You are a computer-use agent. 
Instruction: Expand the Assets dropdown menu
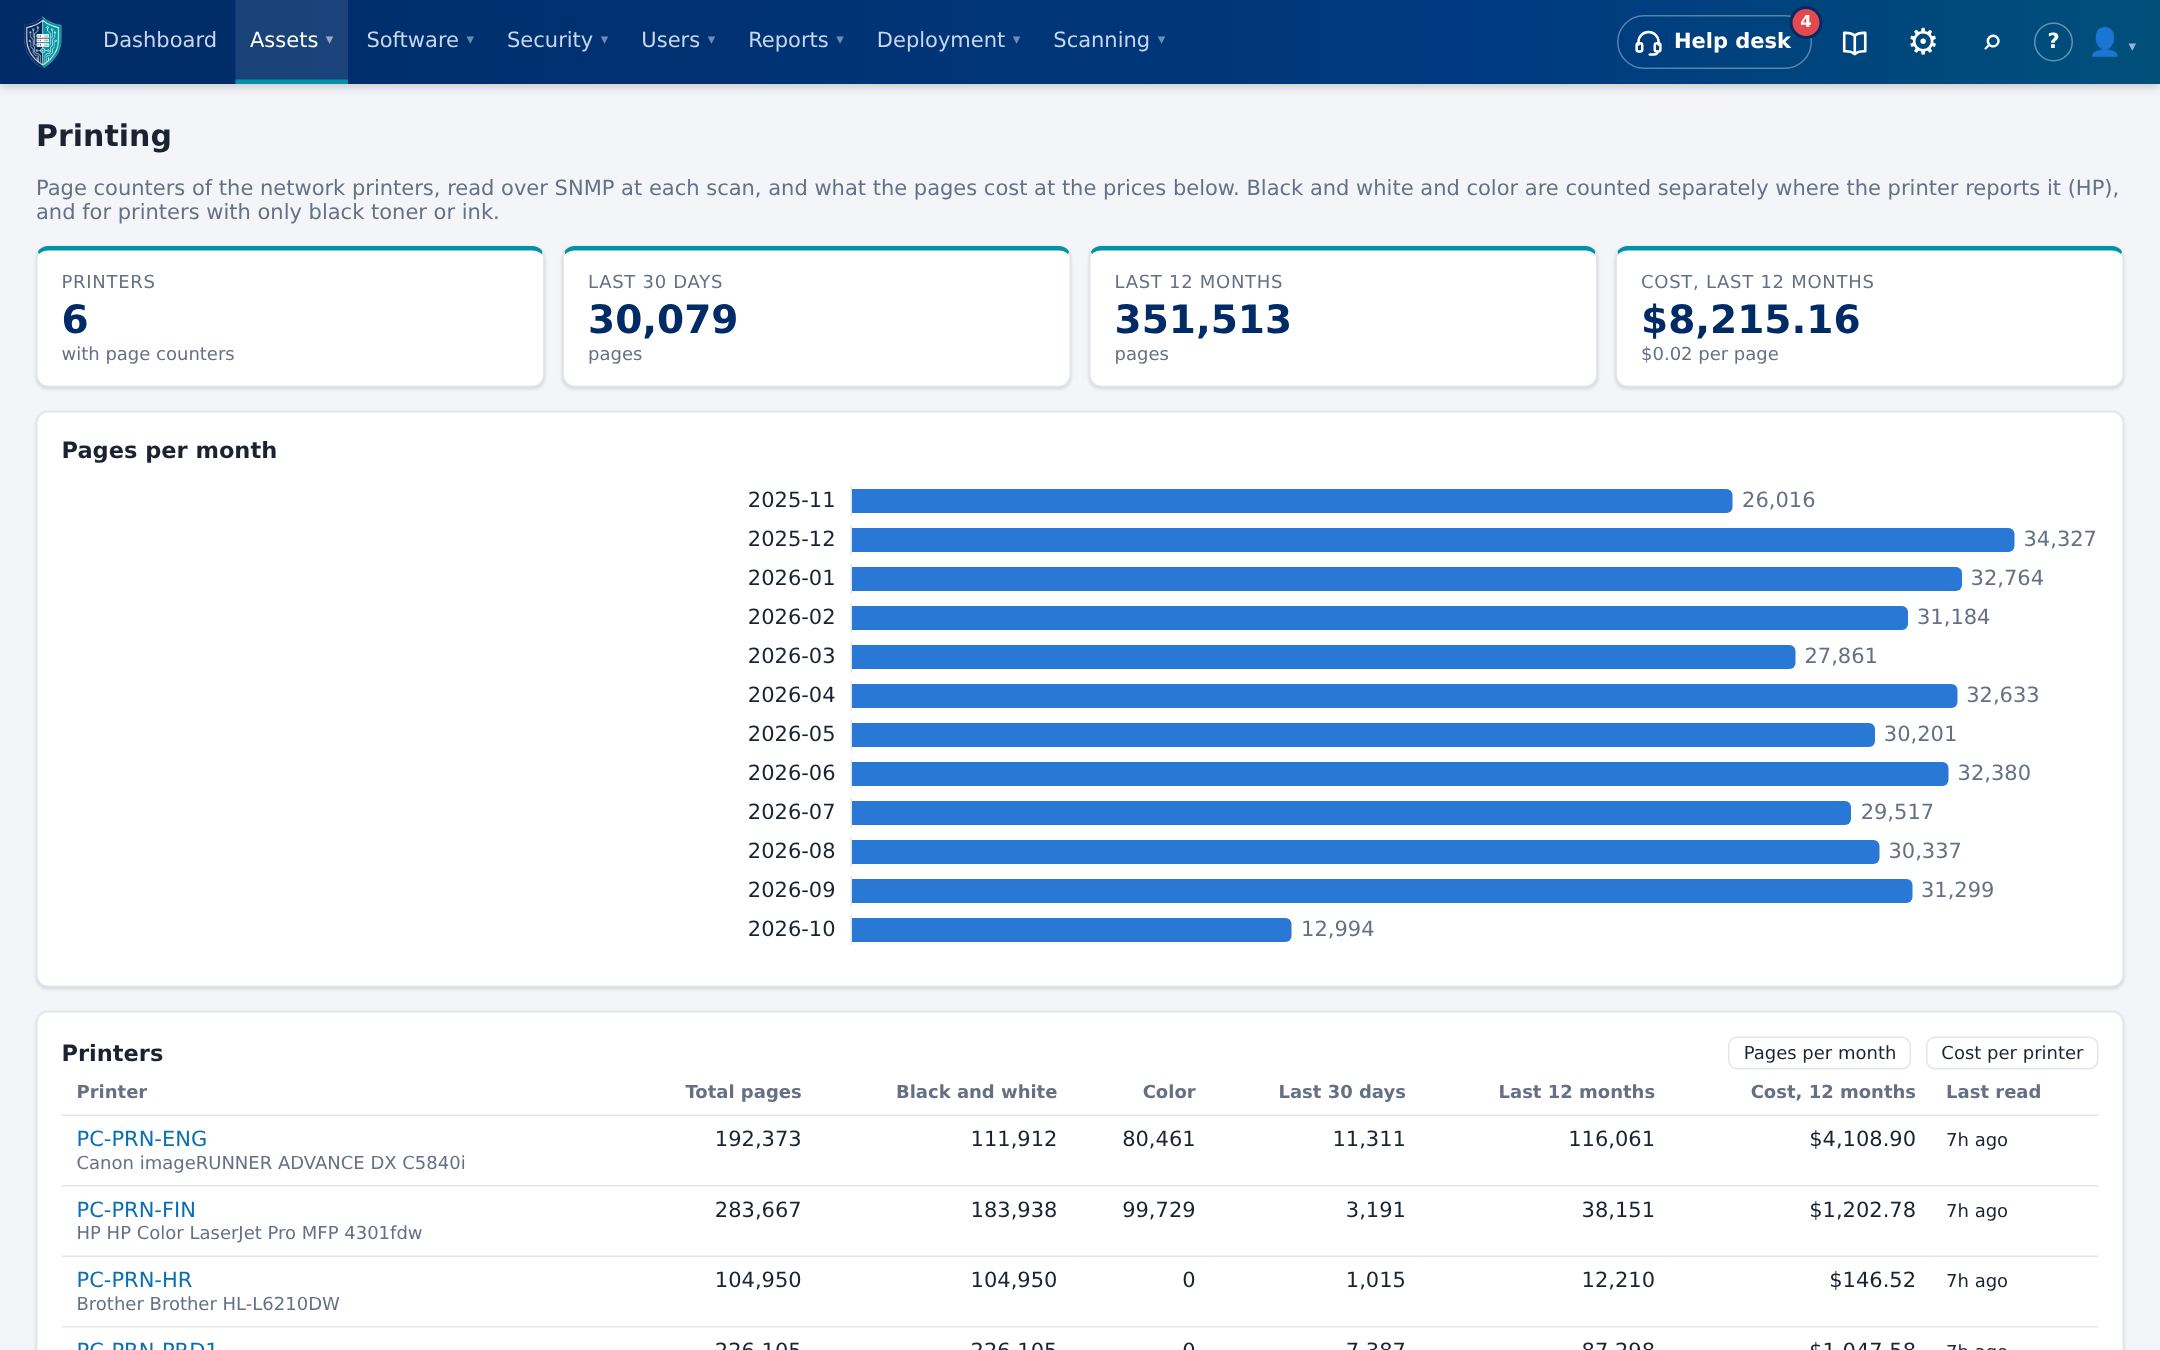291,40
